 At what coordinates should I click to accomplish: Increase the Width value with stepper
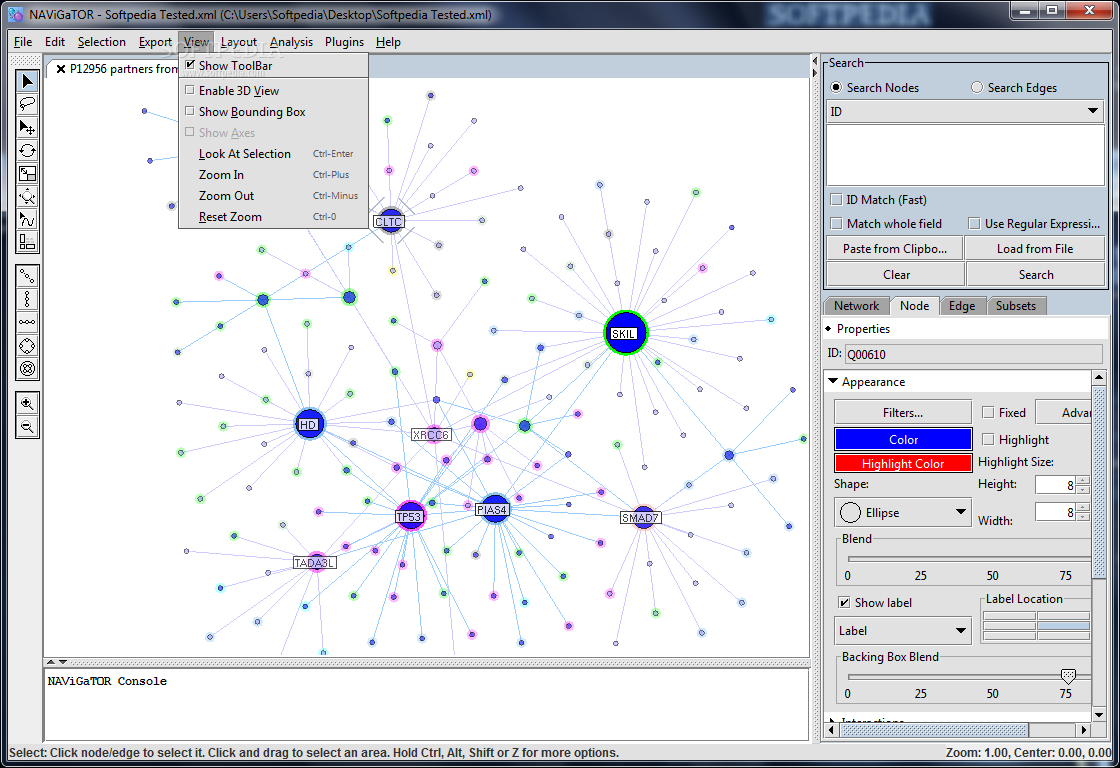(1083, 507)
